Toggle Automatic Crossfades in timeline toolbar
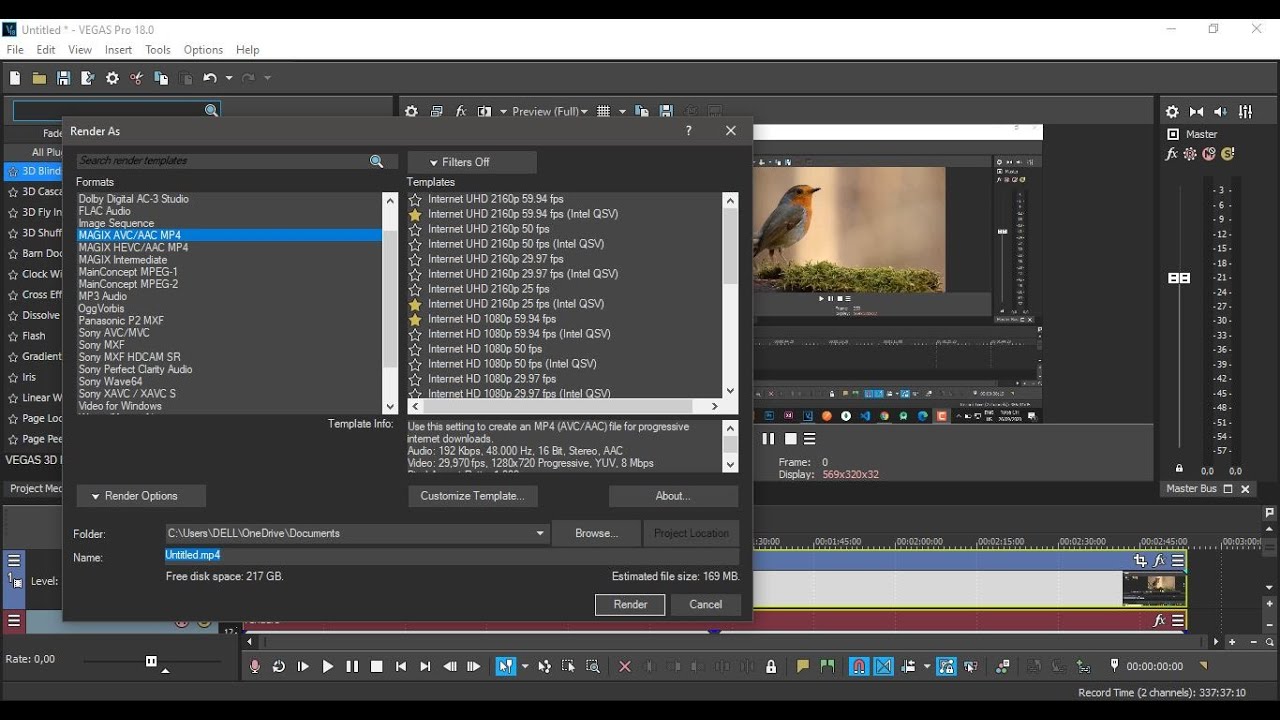This screenshot has width=1280, height=720. point(884,666)
